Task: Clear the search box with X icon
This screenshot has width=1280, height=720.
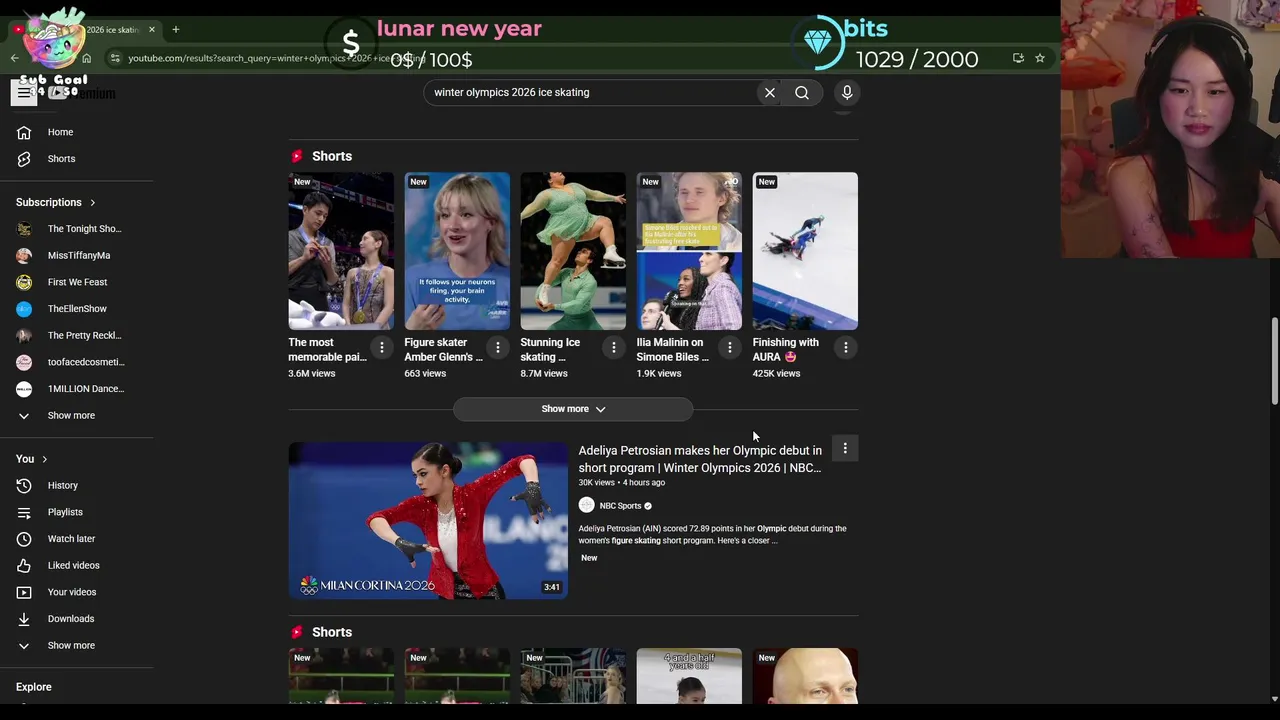Action: click(x=770, y=92)
